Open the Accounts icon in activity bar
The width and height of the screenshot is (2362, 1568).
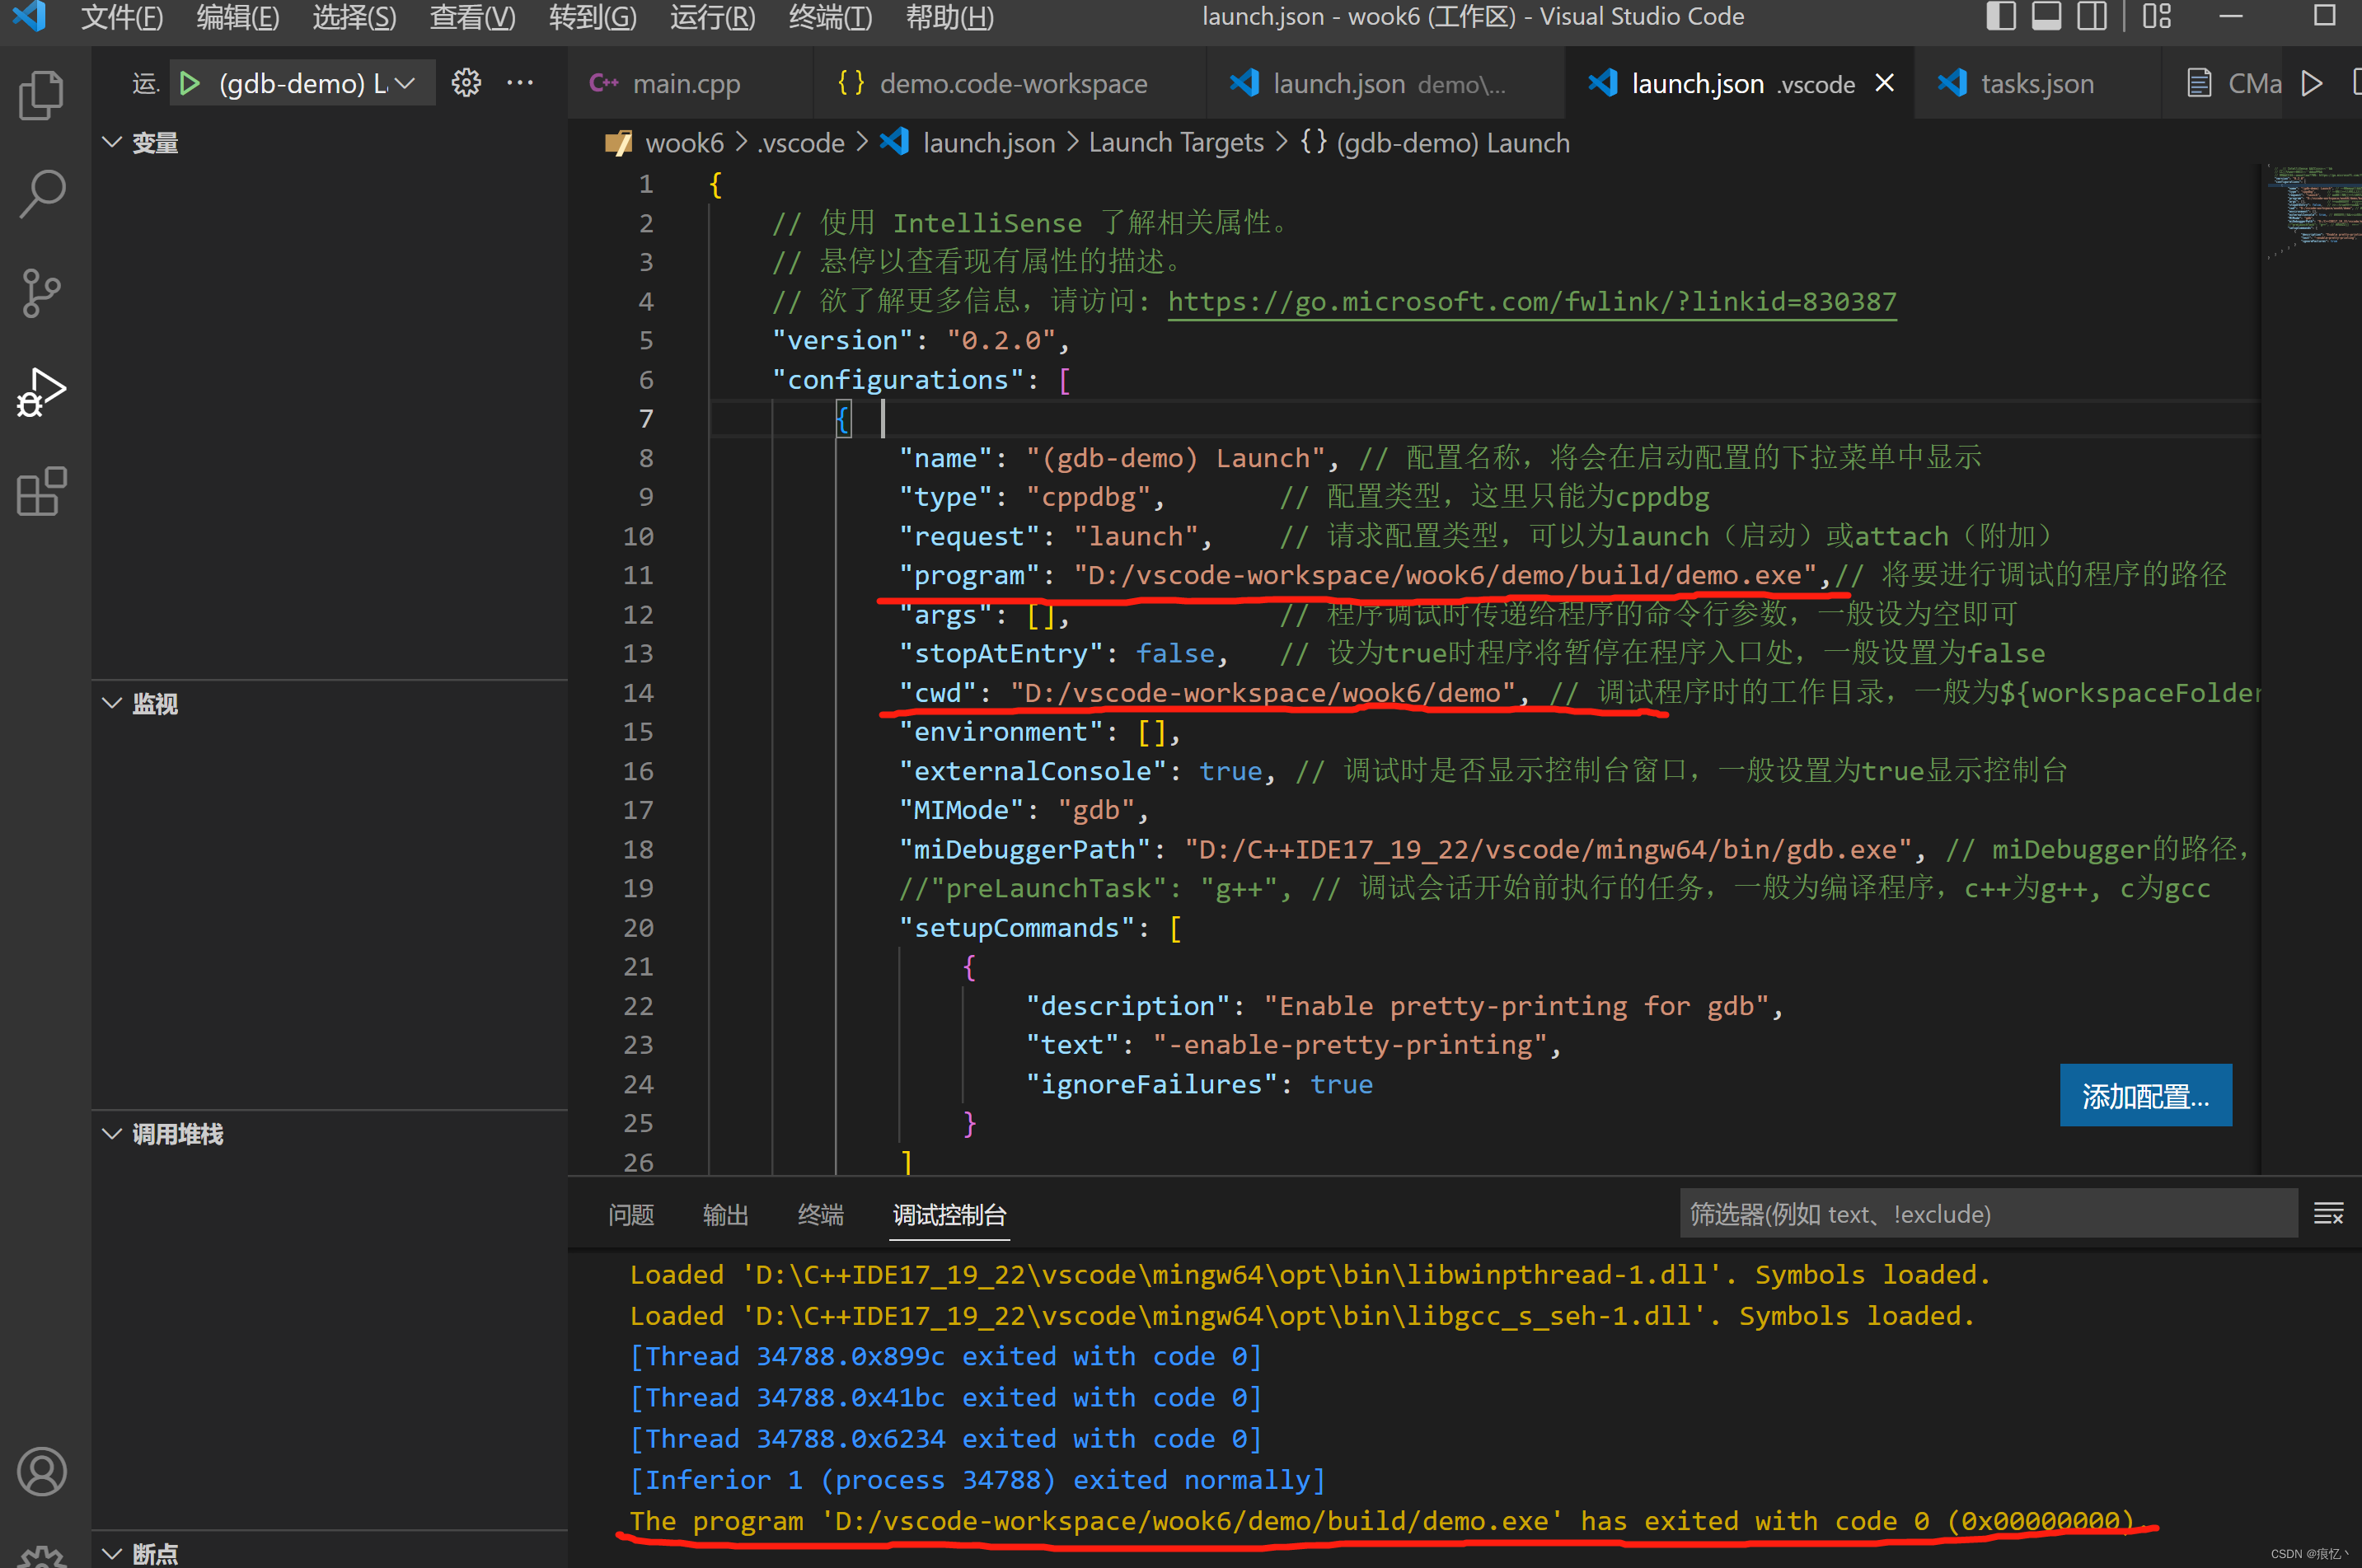42,1471
